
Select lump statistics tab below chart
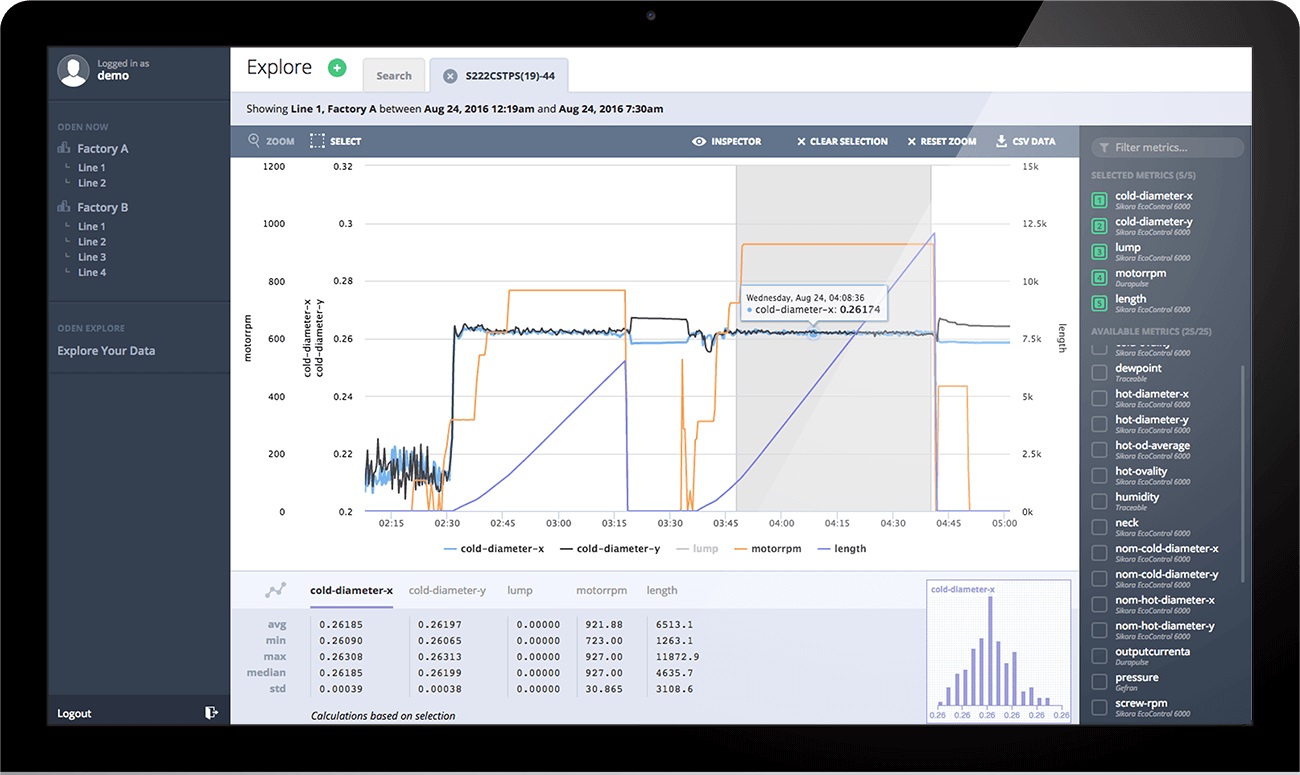pos(520,591)
